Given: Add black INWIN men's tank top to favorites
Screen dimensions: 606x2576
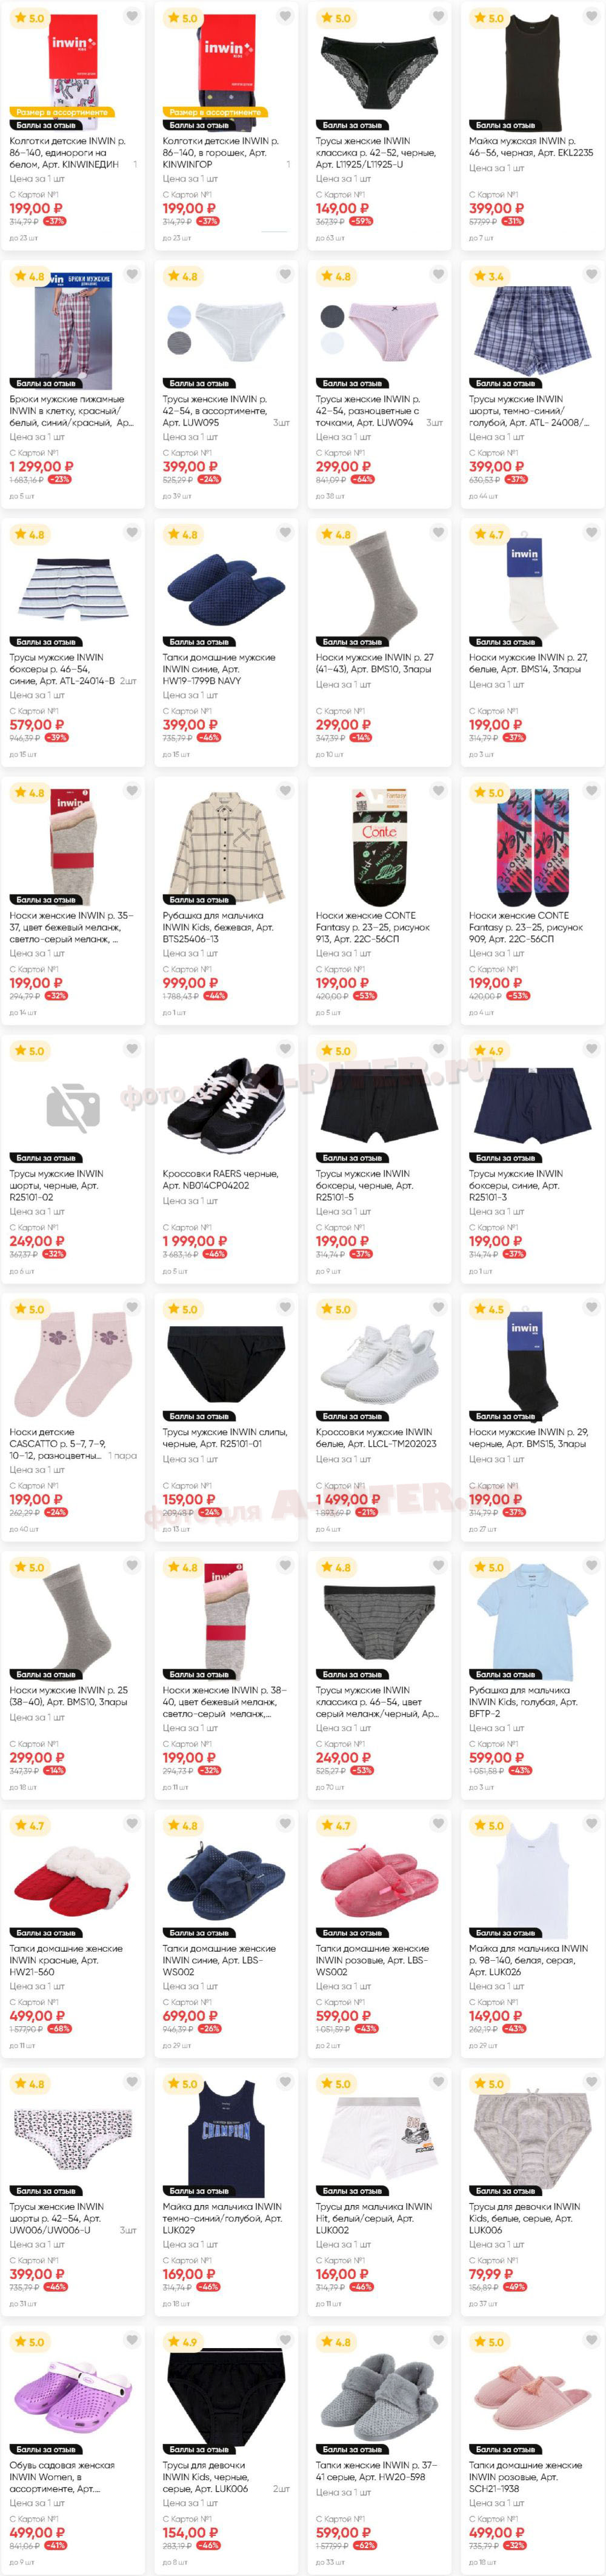Looking at the screenshot, I should [x=591, y=16].
